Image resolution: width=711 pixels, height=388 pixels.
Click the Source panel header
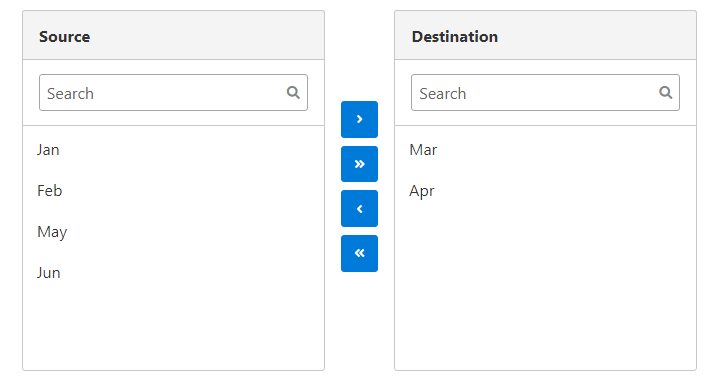click(173, 35)
